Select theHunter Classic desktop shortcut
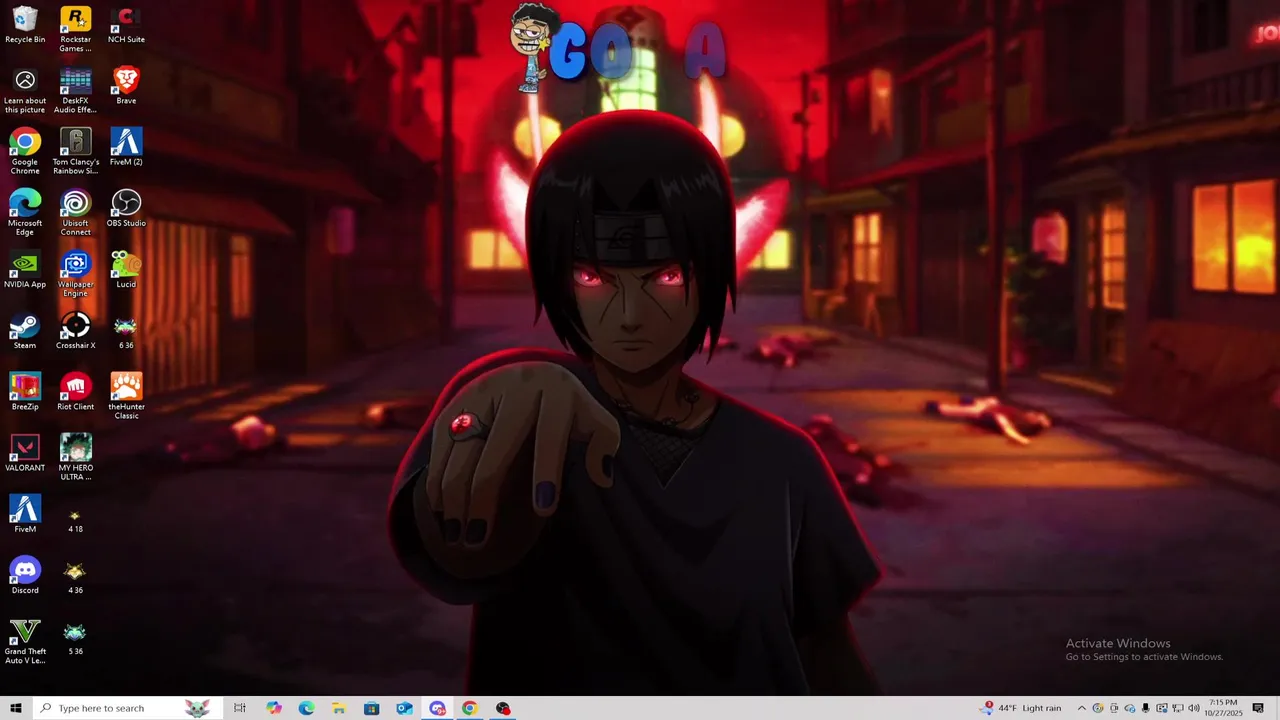This screenshot has height=720, width=1280. (x=126, y=396)
